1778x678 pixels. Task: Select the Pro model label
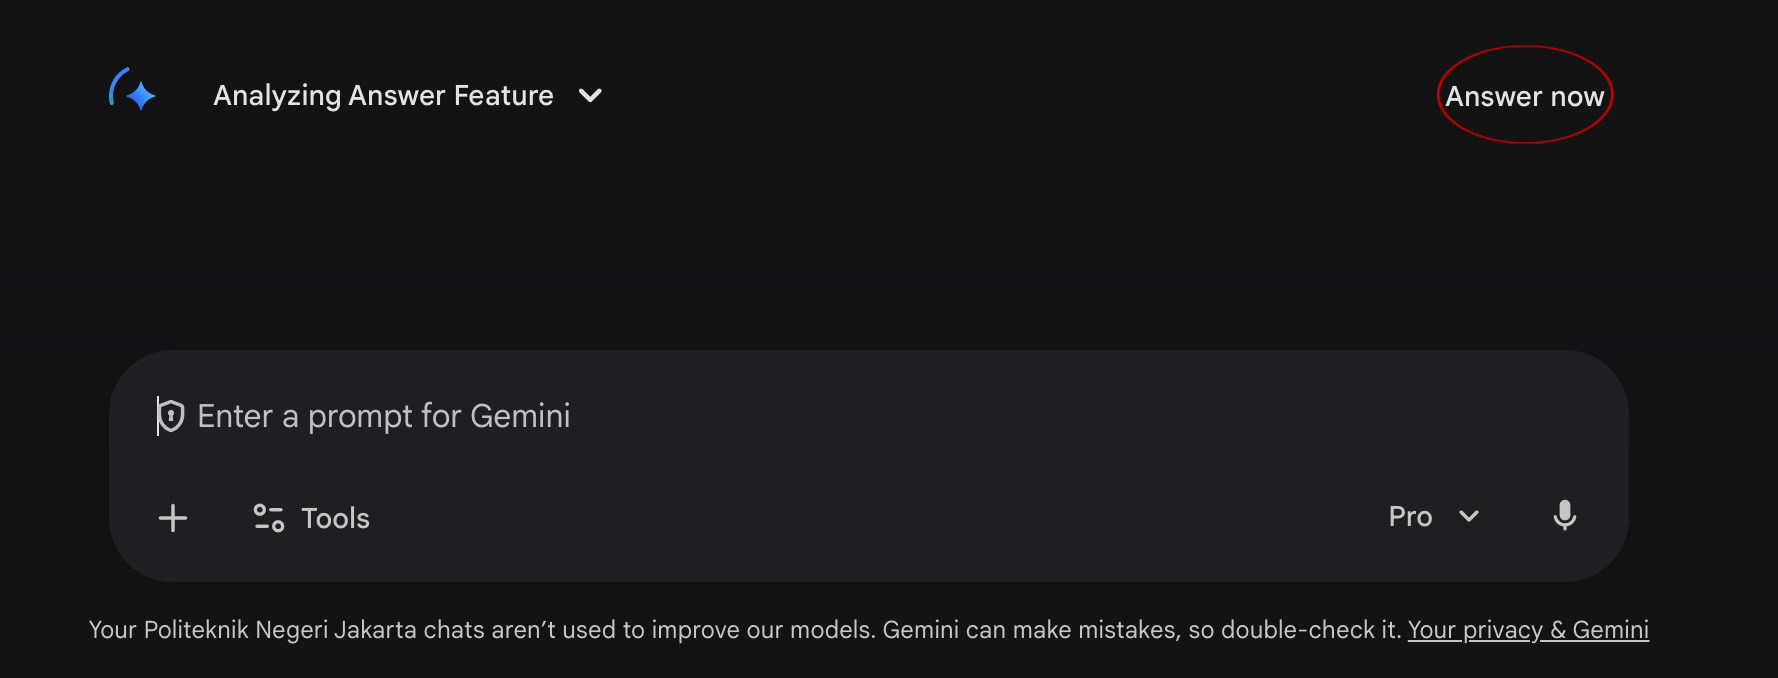1410,517
